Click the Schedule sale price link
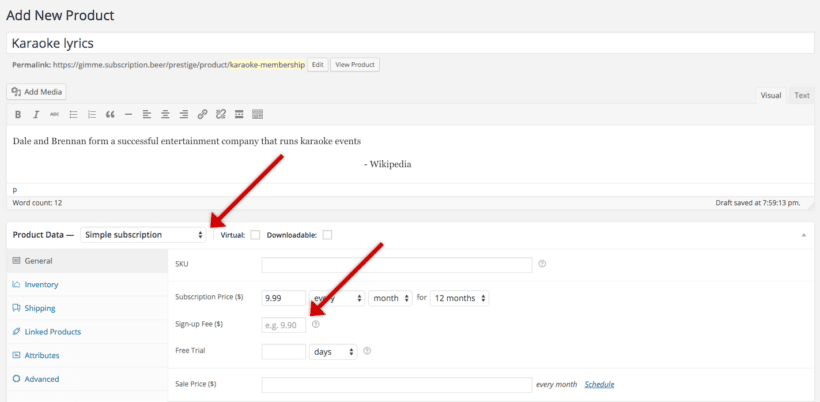 pyautogui.click(x=599, y=385)
